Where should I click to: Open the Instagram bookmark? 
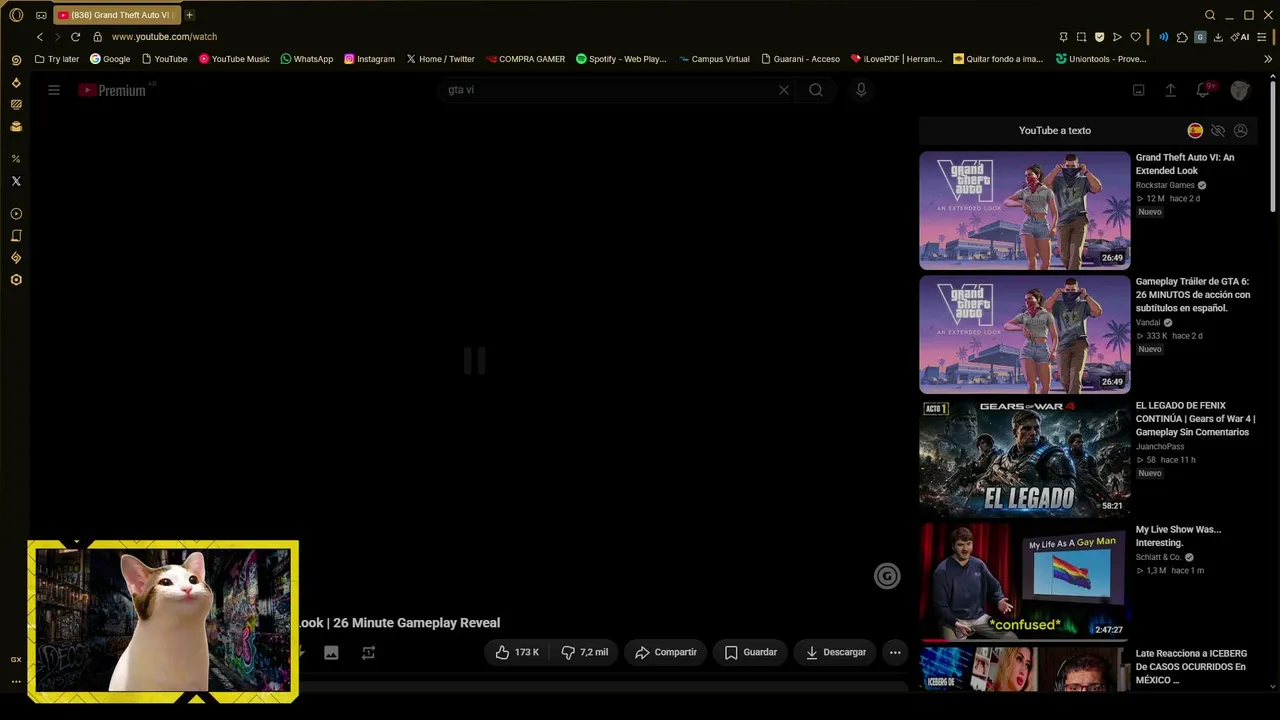(x=369, y=59)
